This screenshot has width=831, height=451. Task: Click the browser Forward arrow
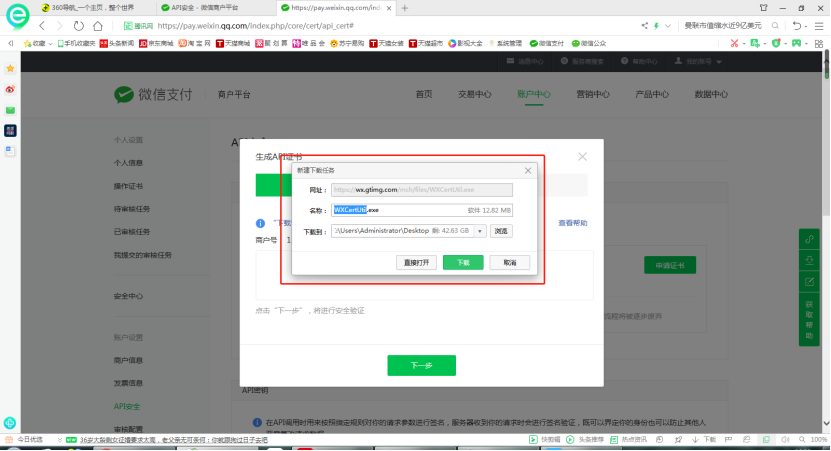[59, 25]
